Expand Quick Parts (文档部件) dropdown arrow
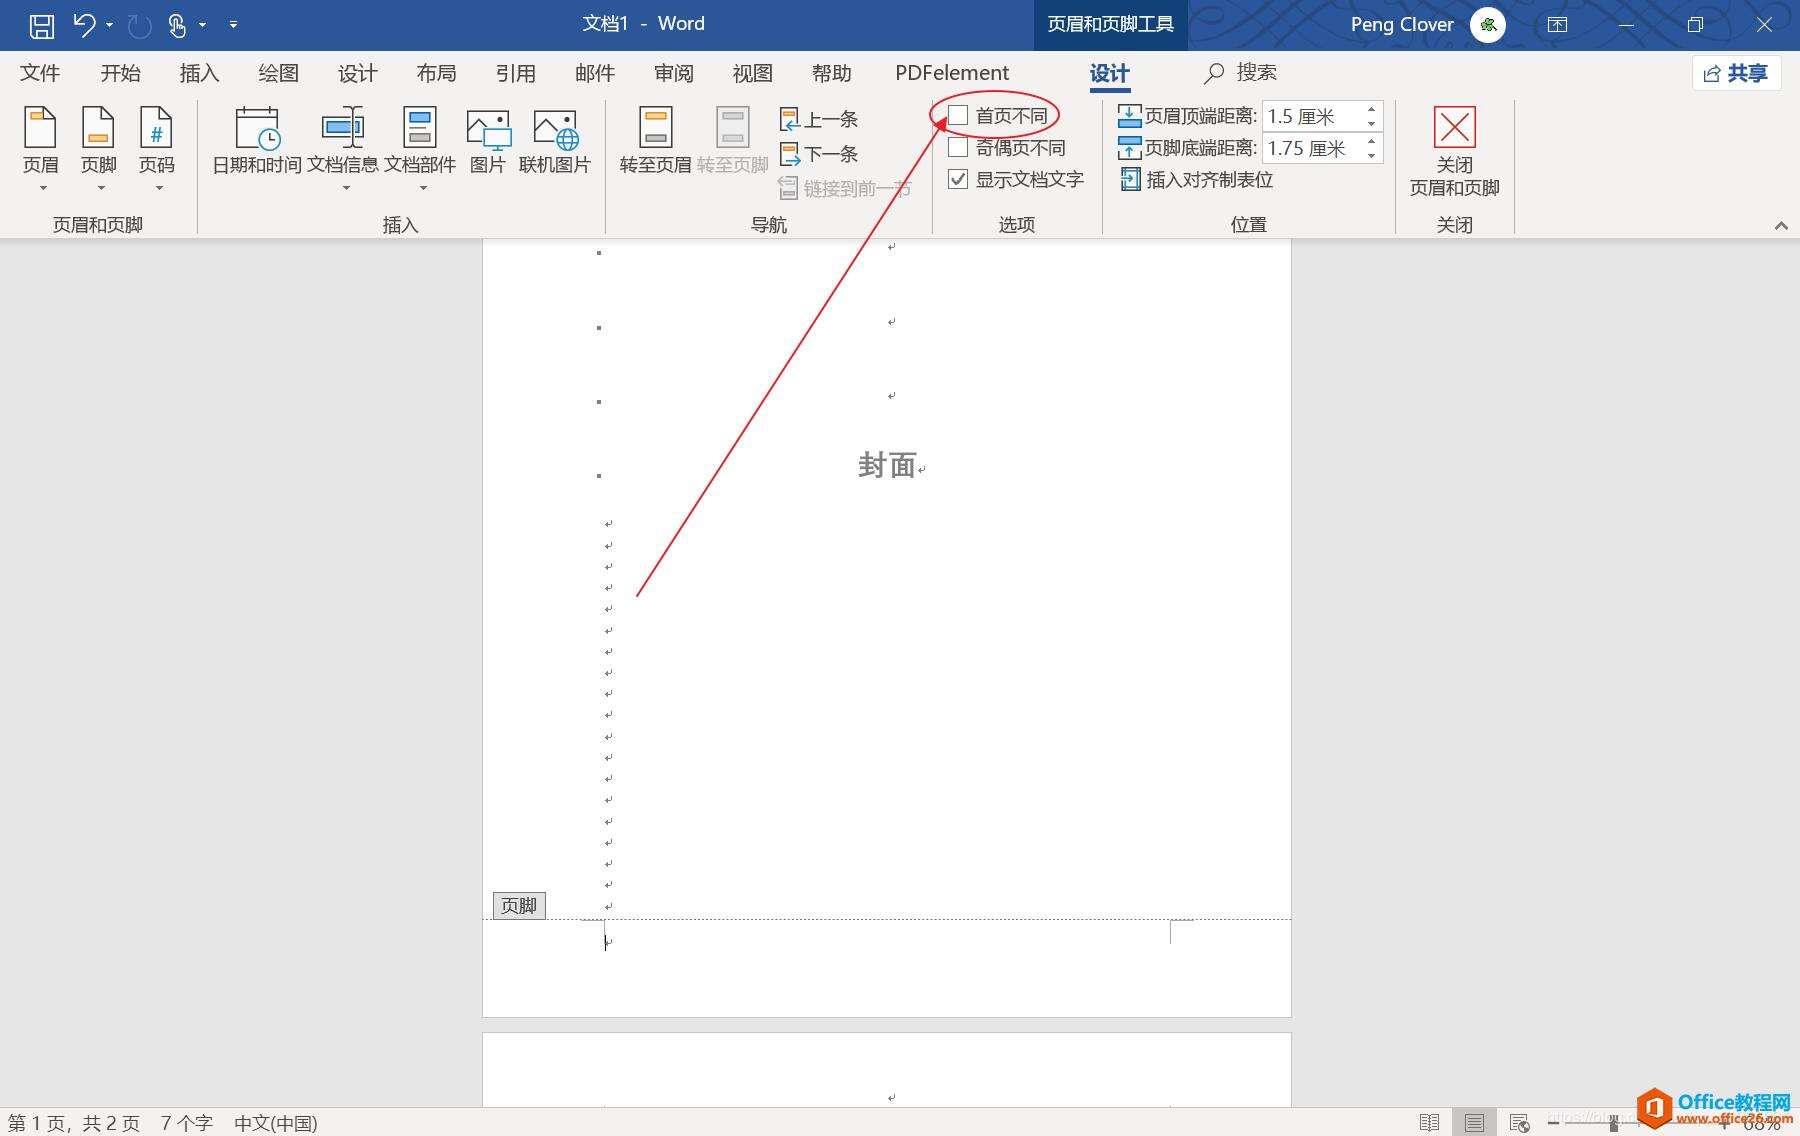This screenshot has width=1800, height=1136. coord(422,188)
